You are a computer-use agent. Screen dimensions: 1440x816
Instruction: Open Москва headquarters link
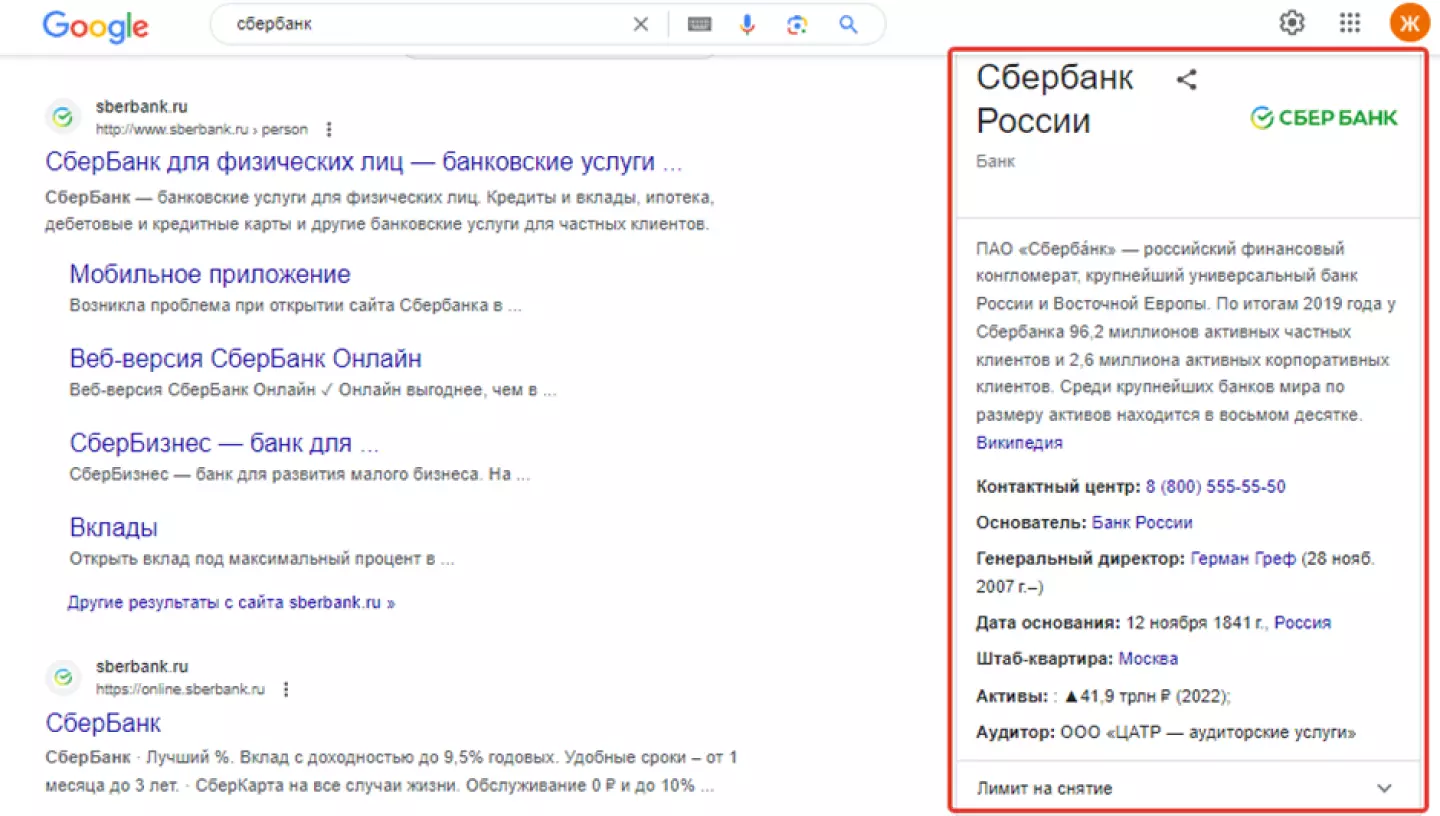pyautogui.click(x=1148, y=658)
